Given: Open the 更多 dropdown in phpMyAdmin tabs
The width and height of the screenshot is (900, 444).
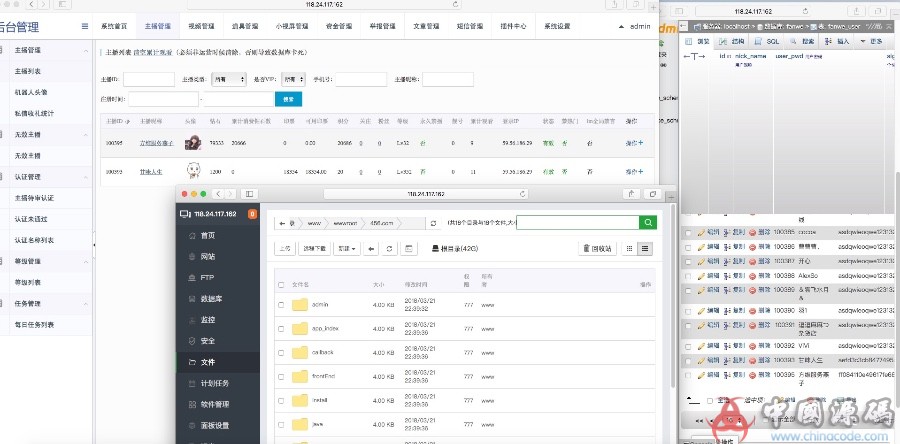Looking at the screenshot, I should 872,41.
